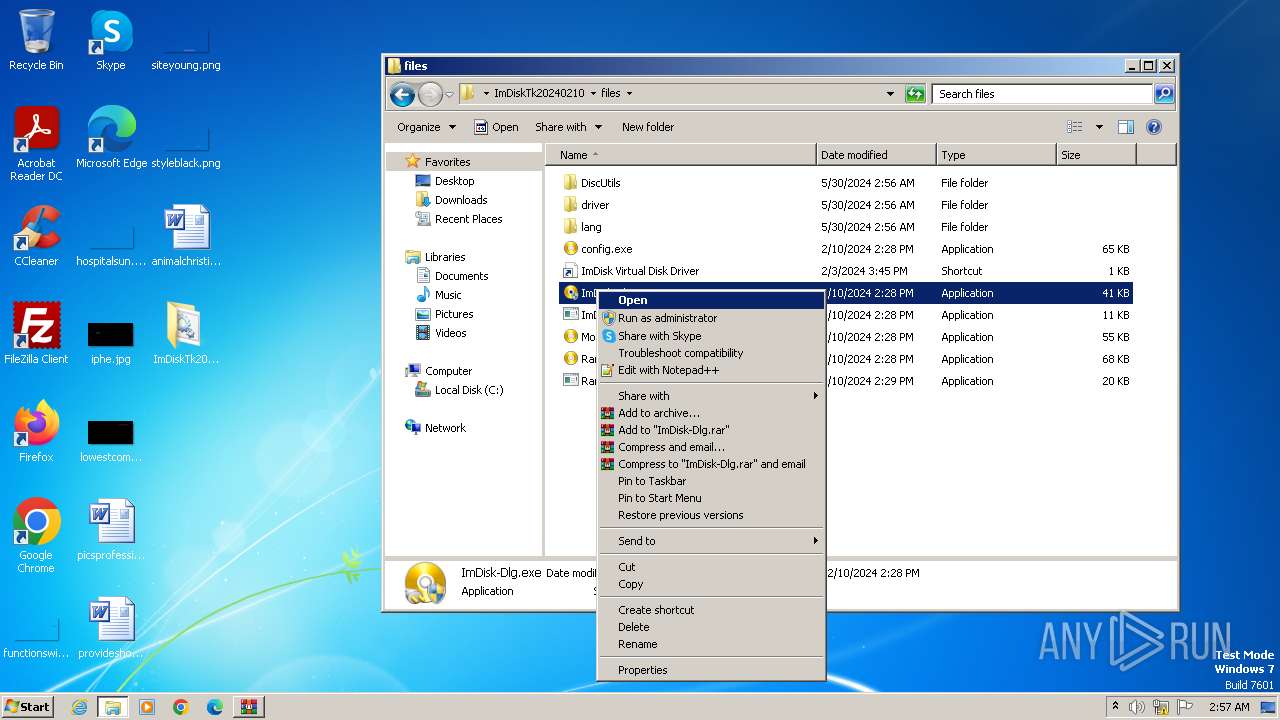Sort by Size column header
This screenshot has width=1280, height=720.
click(x=1096, y=155)
